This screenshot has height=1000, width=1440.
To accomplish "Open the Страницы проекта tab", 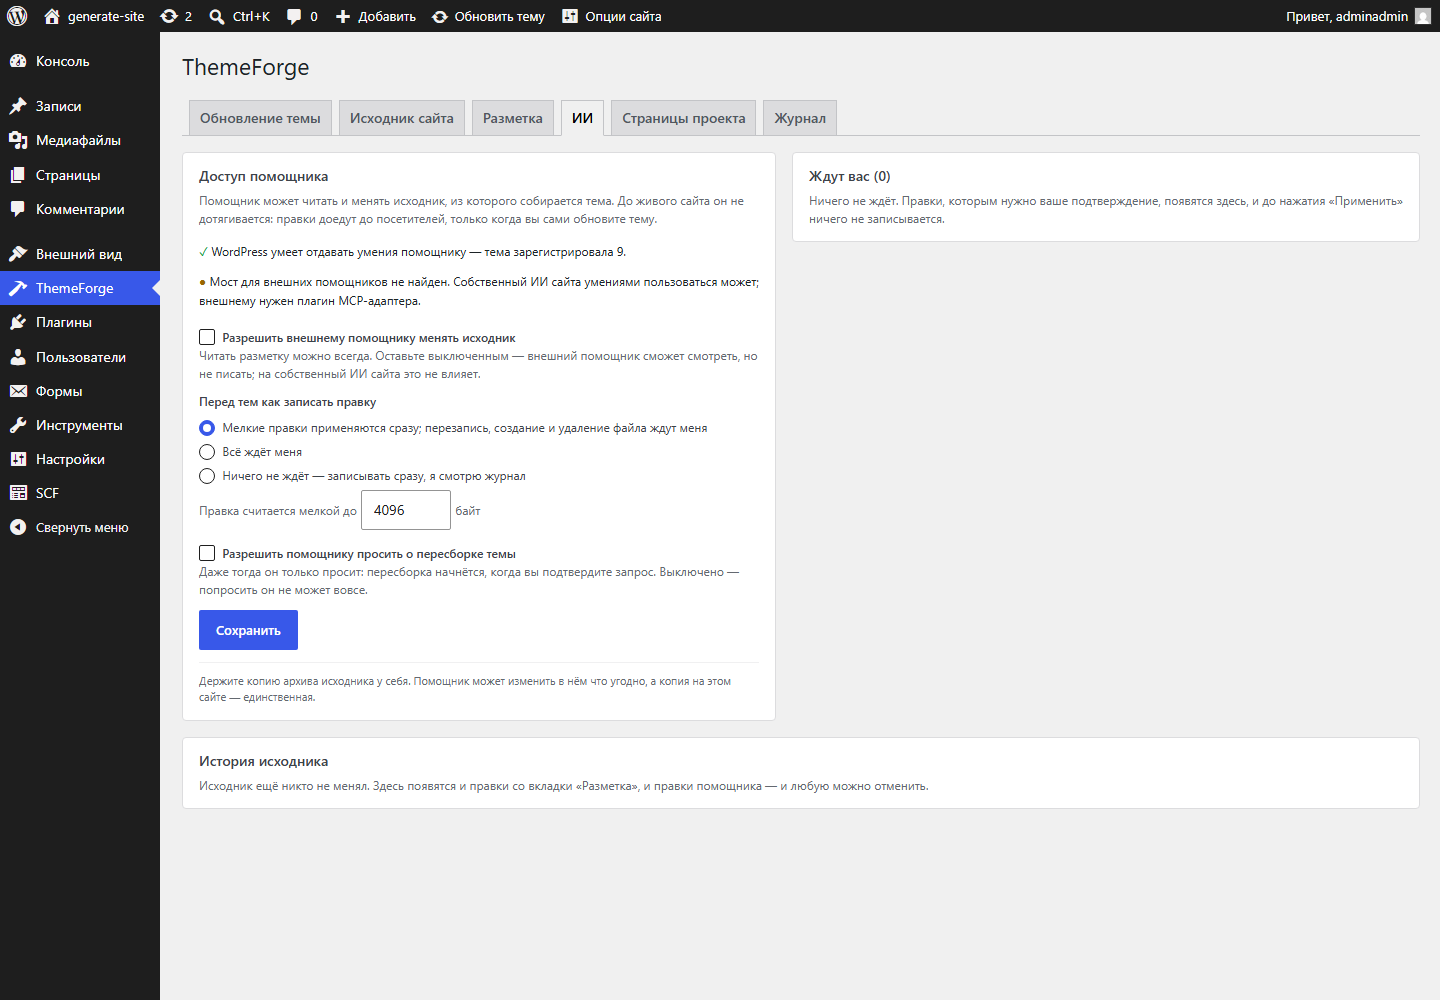I will point(684,118).
